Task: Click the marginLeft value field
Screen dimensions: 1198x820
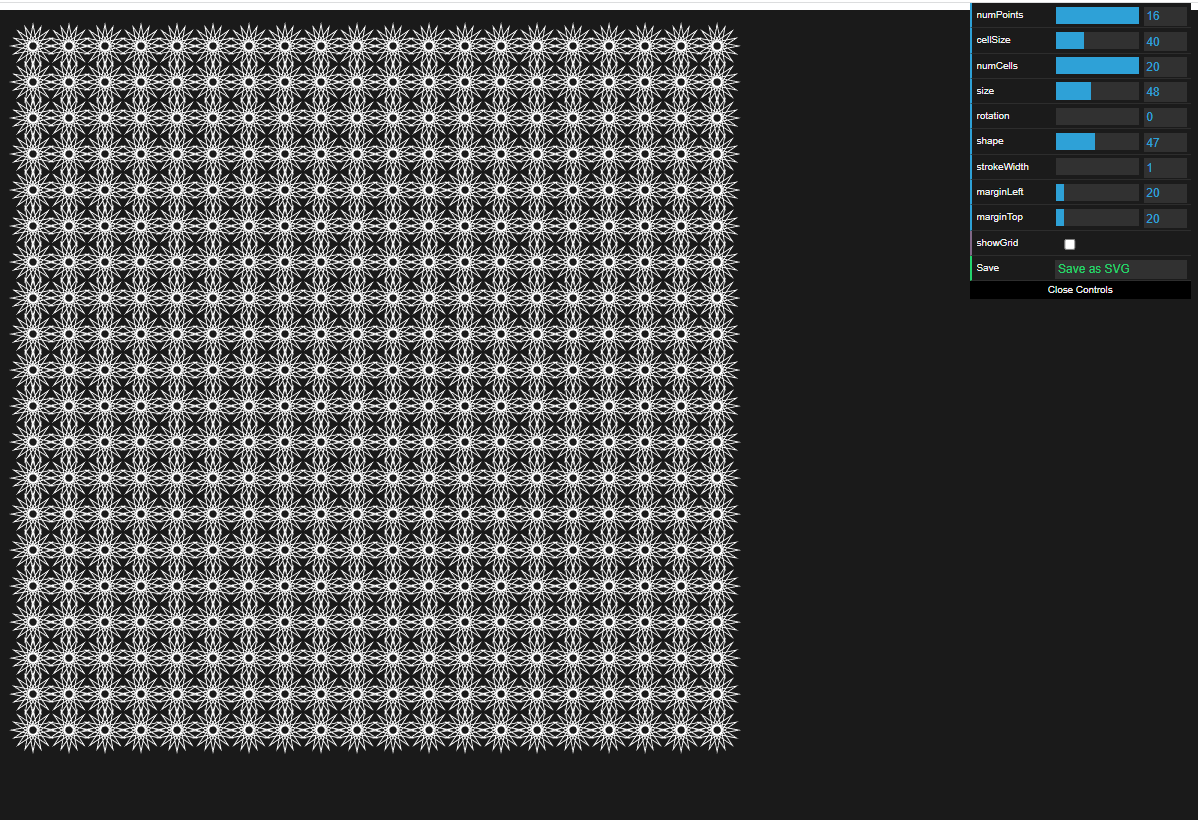Action: click(1164, 193)
